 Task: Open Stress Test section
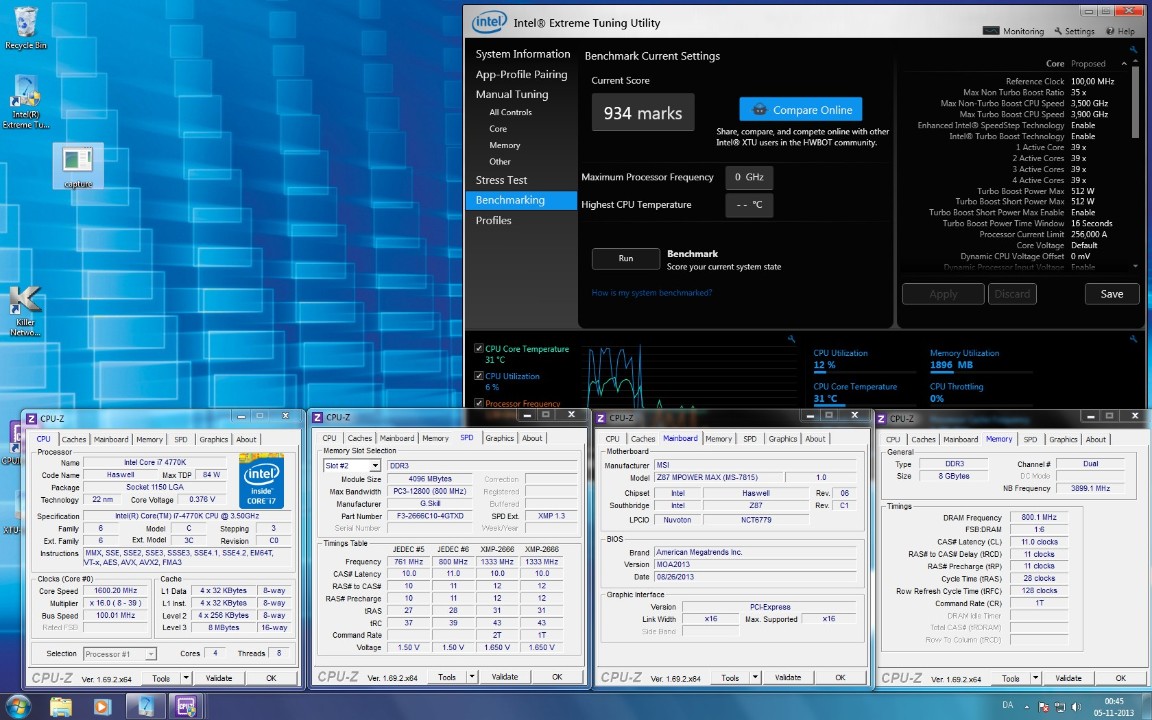[x=501, y=180]
